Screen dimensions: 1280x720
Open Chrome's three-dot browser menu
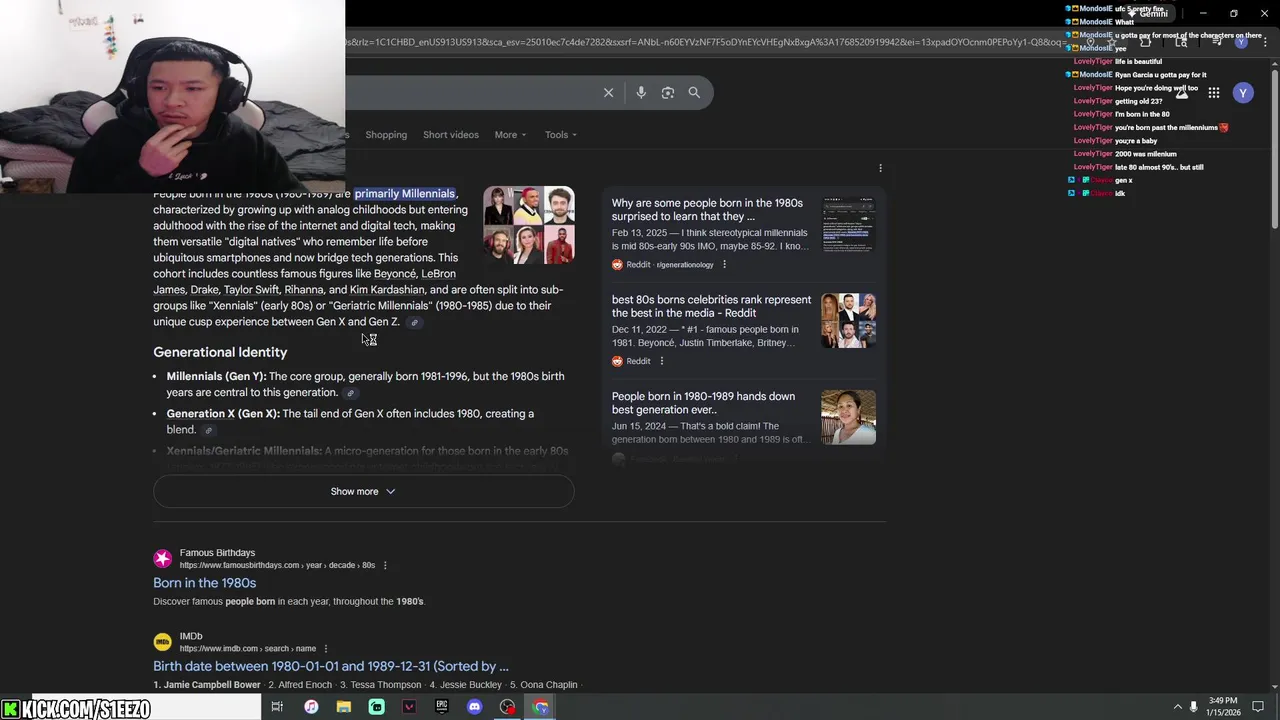click(1263, 42)
